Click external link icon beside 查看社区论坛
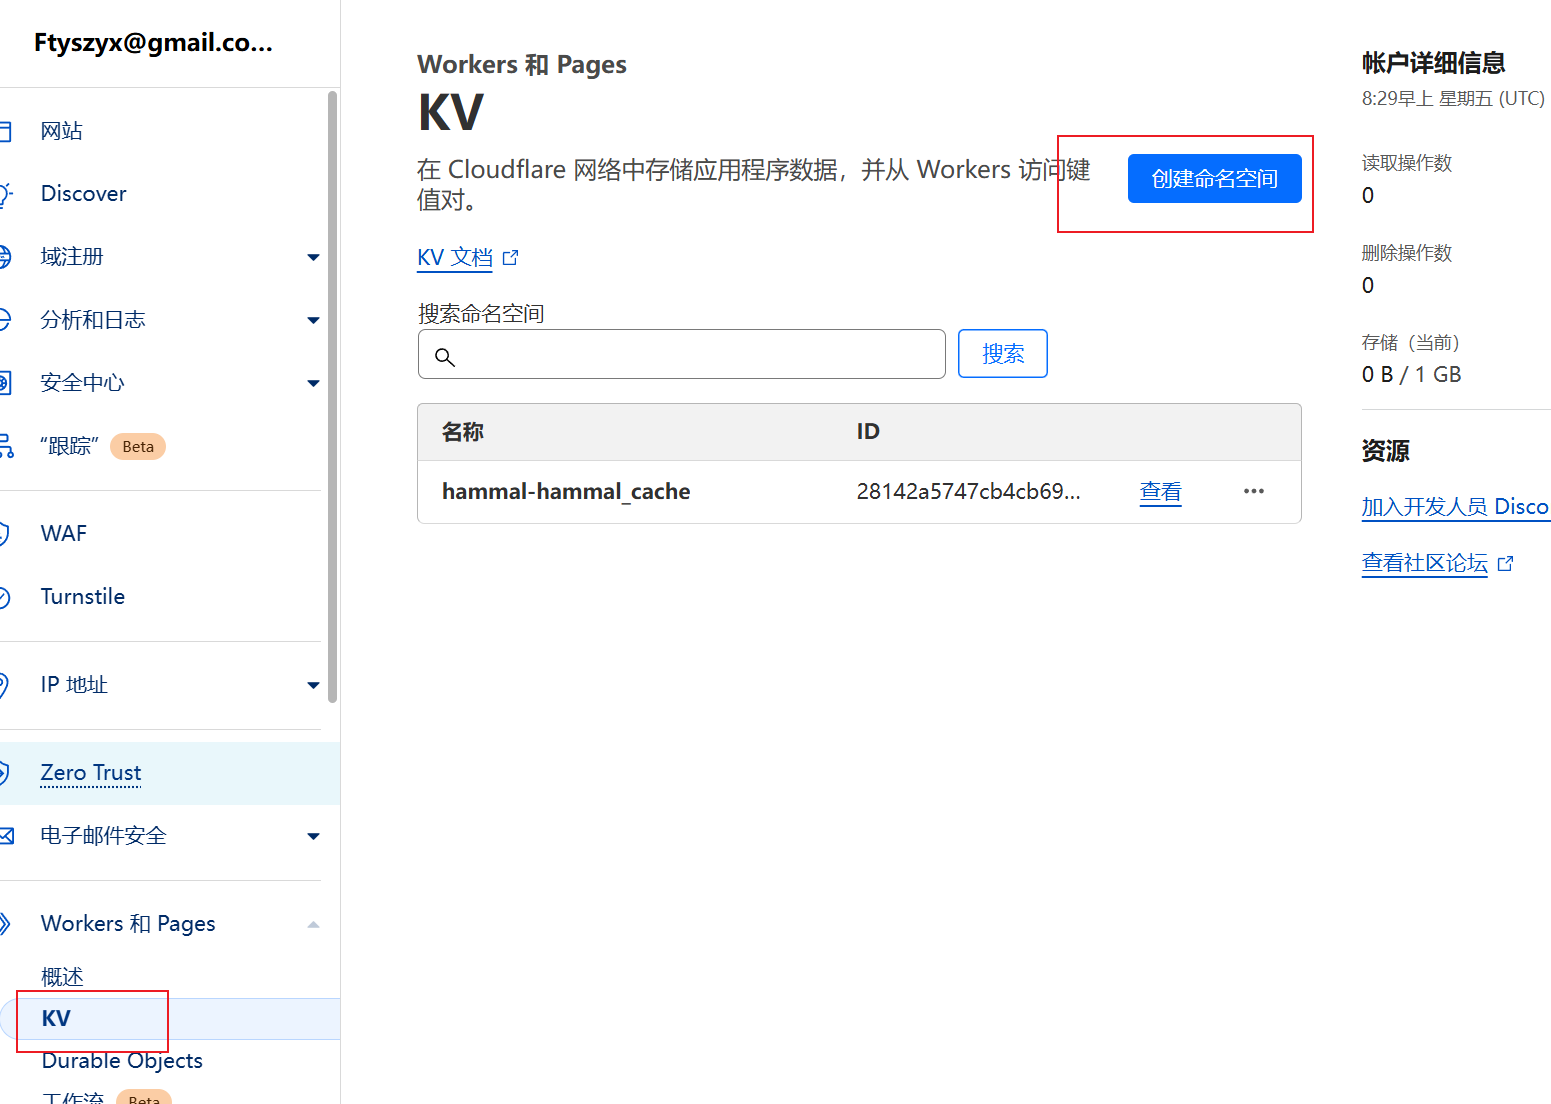Viewport: 1551px width, 1104px height. [x=1505, y=564]
